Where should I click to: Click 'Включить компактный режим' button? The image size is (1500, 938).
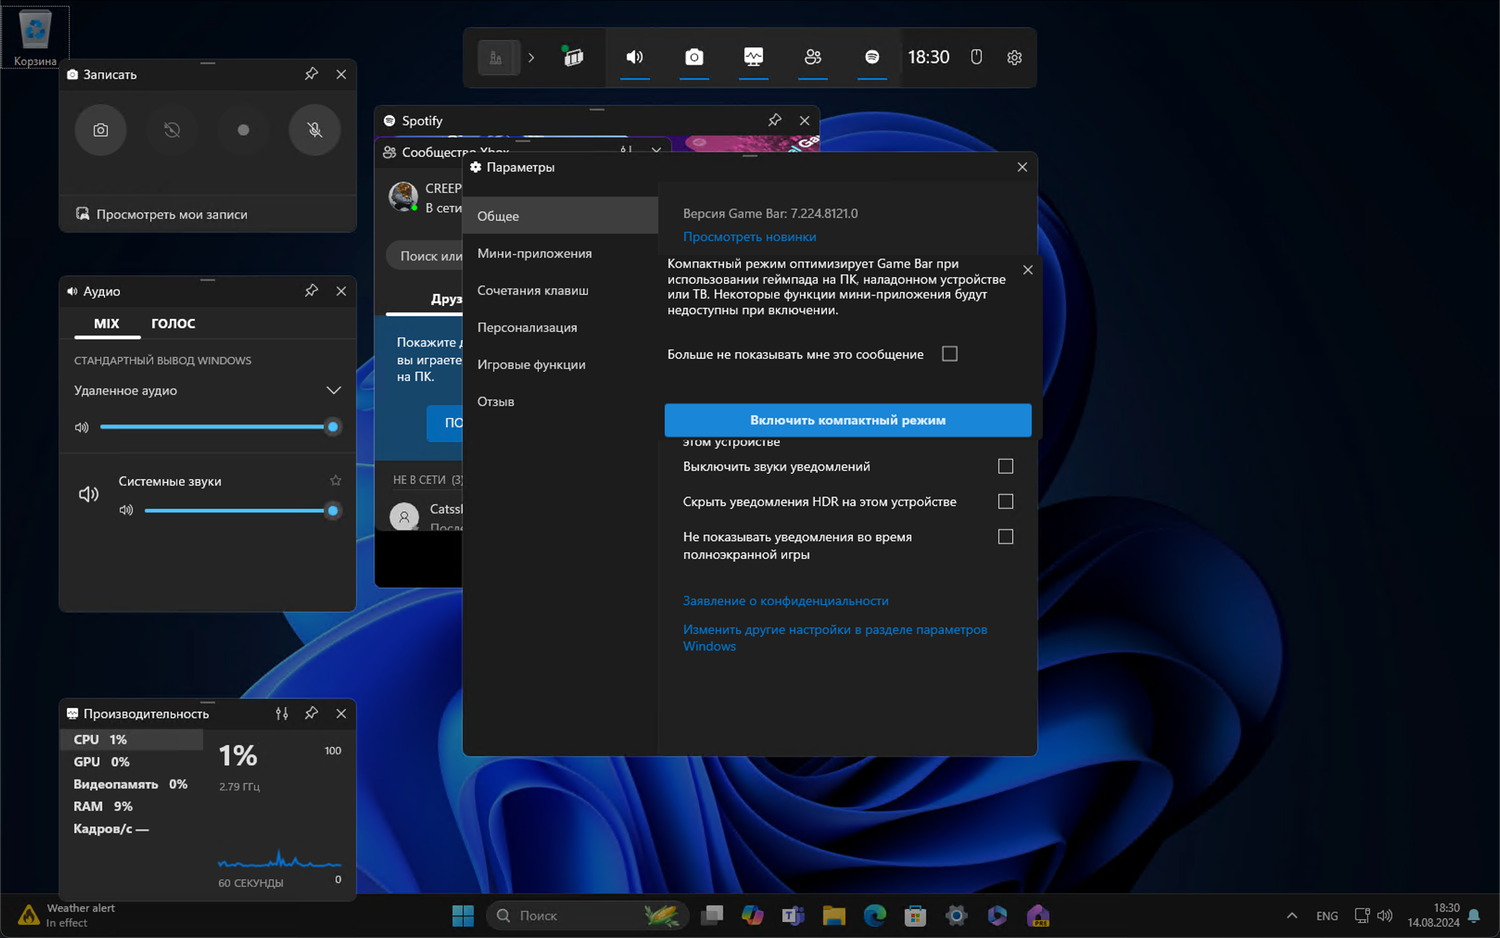847,420
